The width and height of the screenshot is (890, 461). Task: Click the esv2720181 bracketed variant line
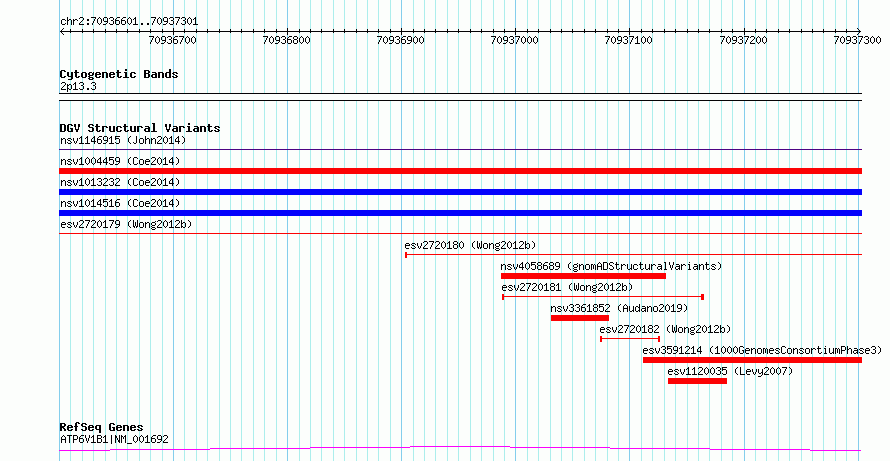pos(603,297)
